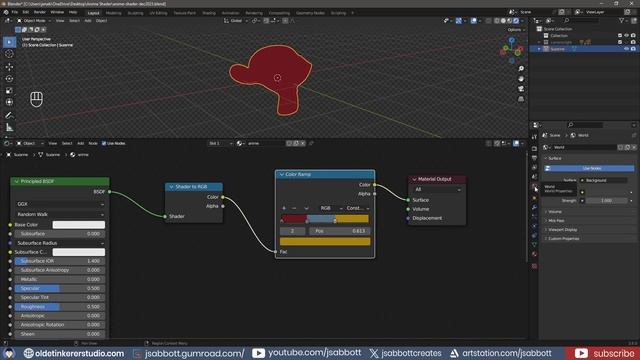Open the Constant interpolation dropdown in Color Ramp
Viewport: 640px width, 360px height.
click(358, 208)
